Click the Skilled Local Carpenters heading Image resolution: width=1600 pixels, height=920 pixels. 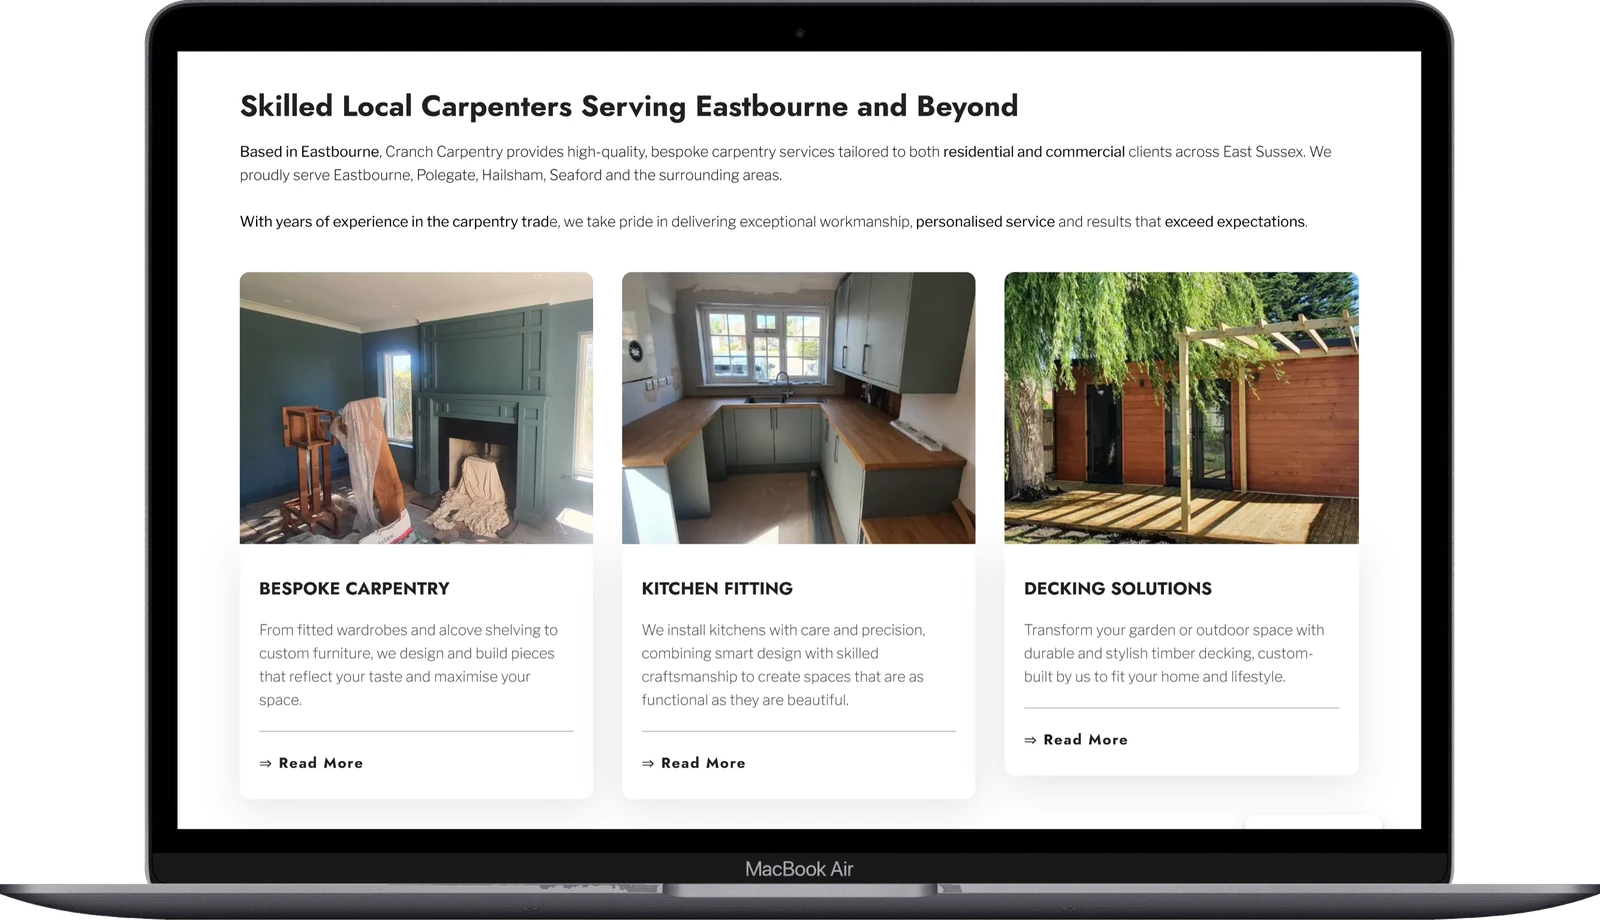point(629,106)
